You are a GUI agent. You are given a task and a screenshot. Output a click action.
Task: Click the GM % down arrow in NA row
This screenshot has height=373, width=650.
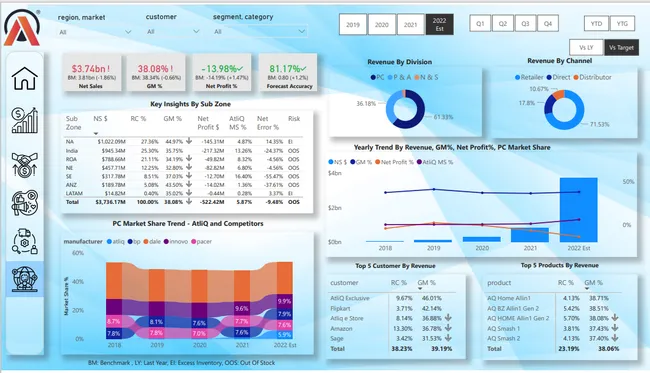[189, 141]
